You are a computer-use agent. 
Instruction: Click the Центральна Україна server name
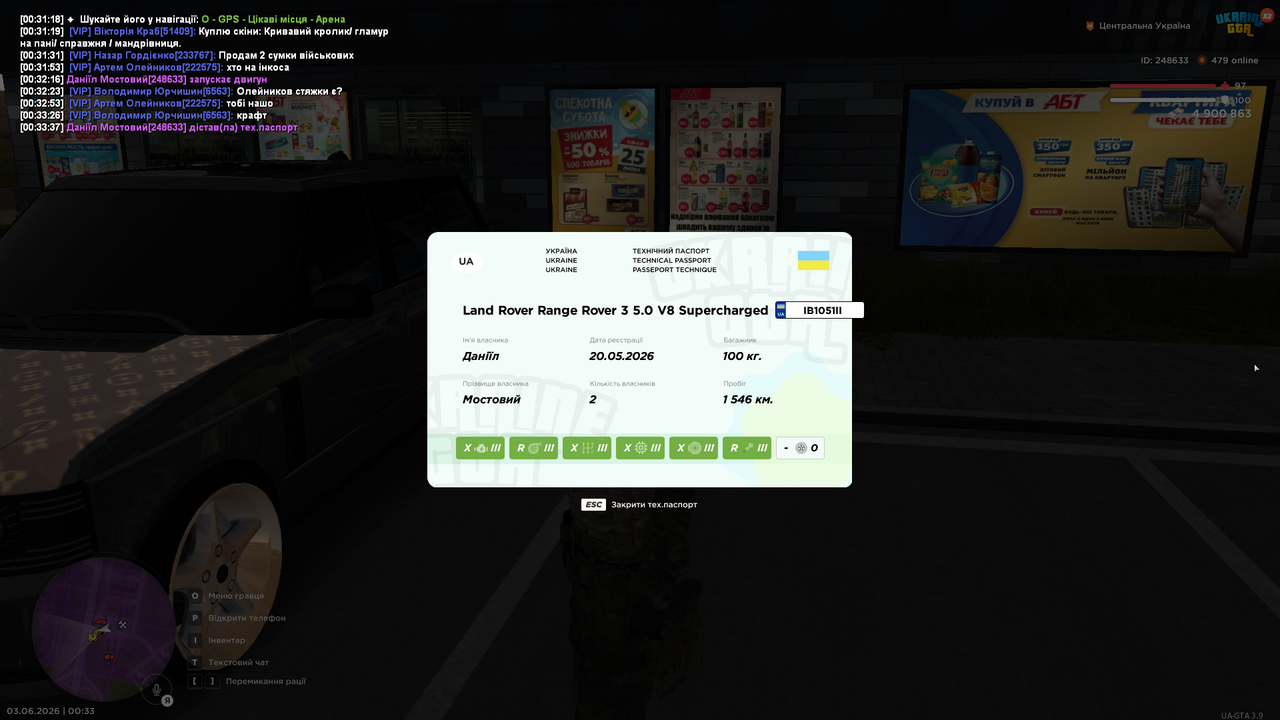1145,26
